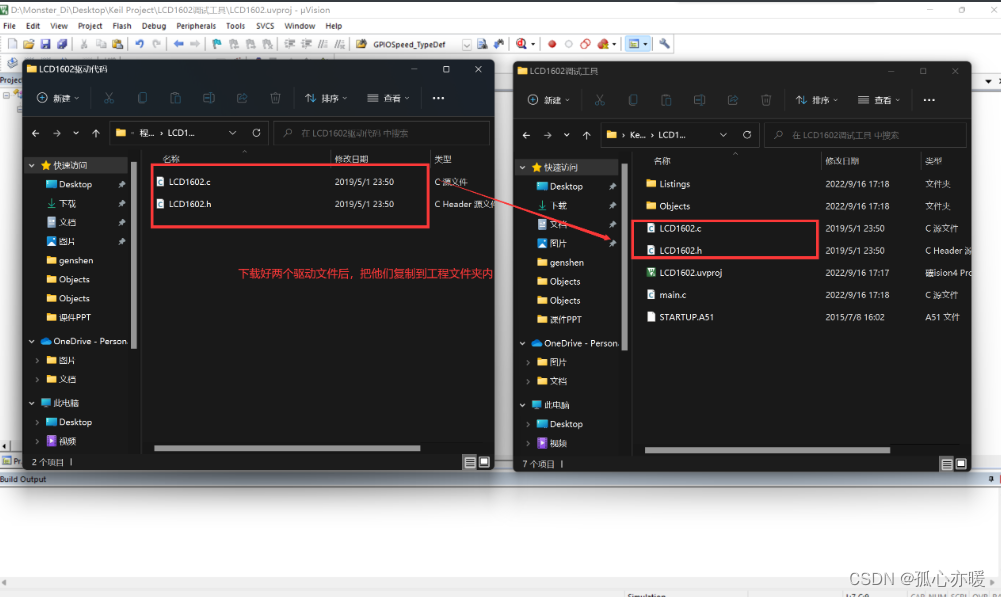This screenshot has width=1001, height=597.
Task: Sort by 名称 column in LCD1602调试工具 window
Action: [662, 161]
